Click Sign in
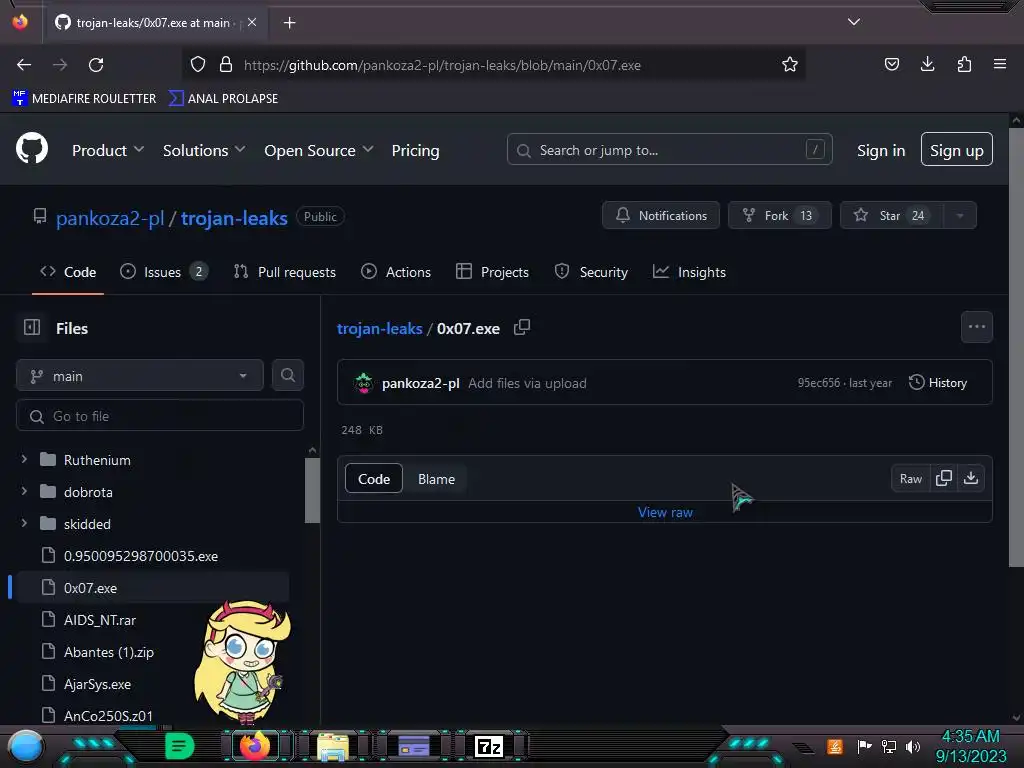This screenshot has height=768, width=1024. (x=881, y=150)
